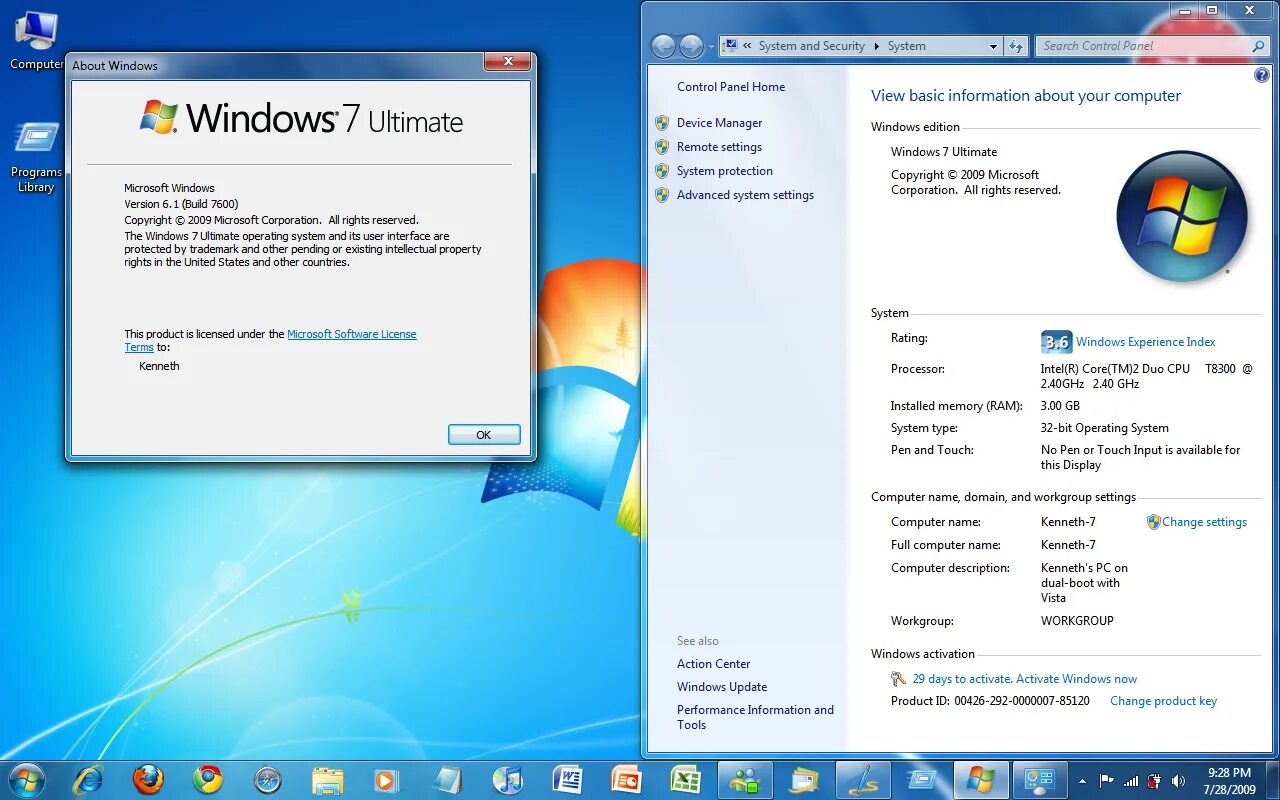
Task: Open the blue help question mark button
Action: click(x=1261, y=75)
